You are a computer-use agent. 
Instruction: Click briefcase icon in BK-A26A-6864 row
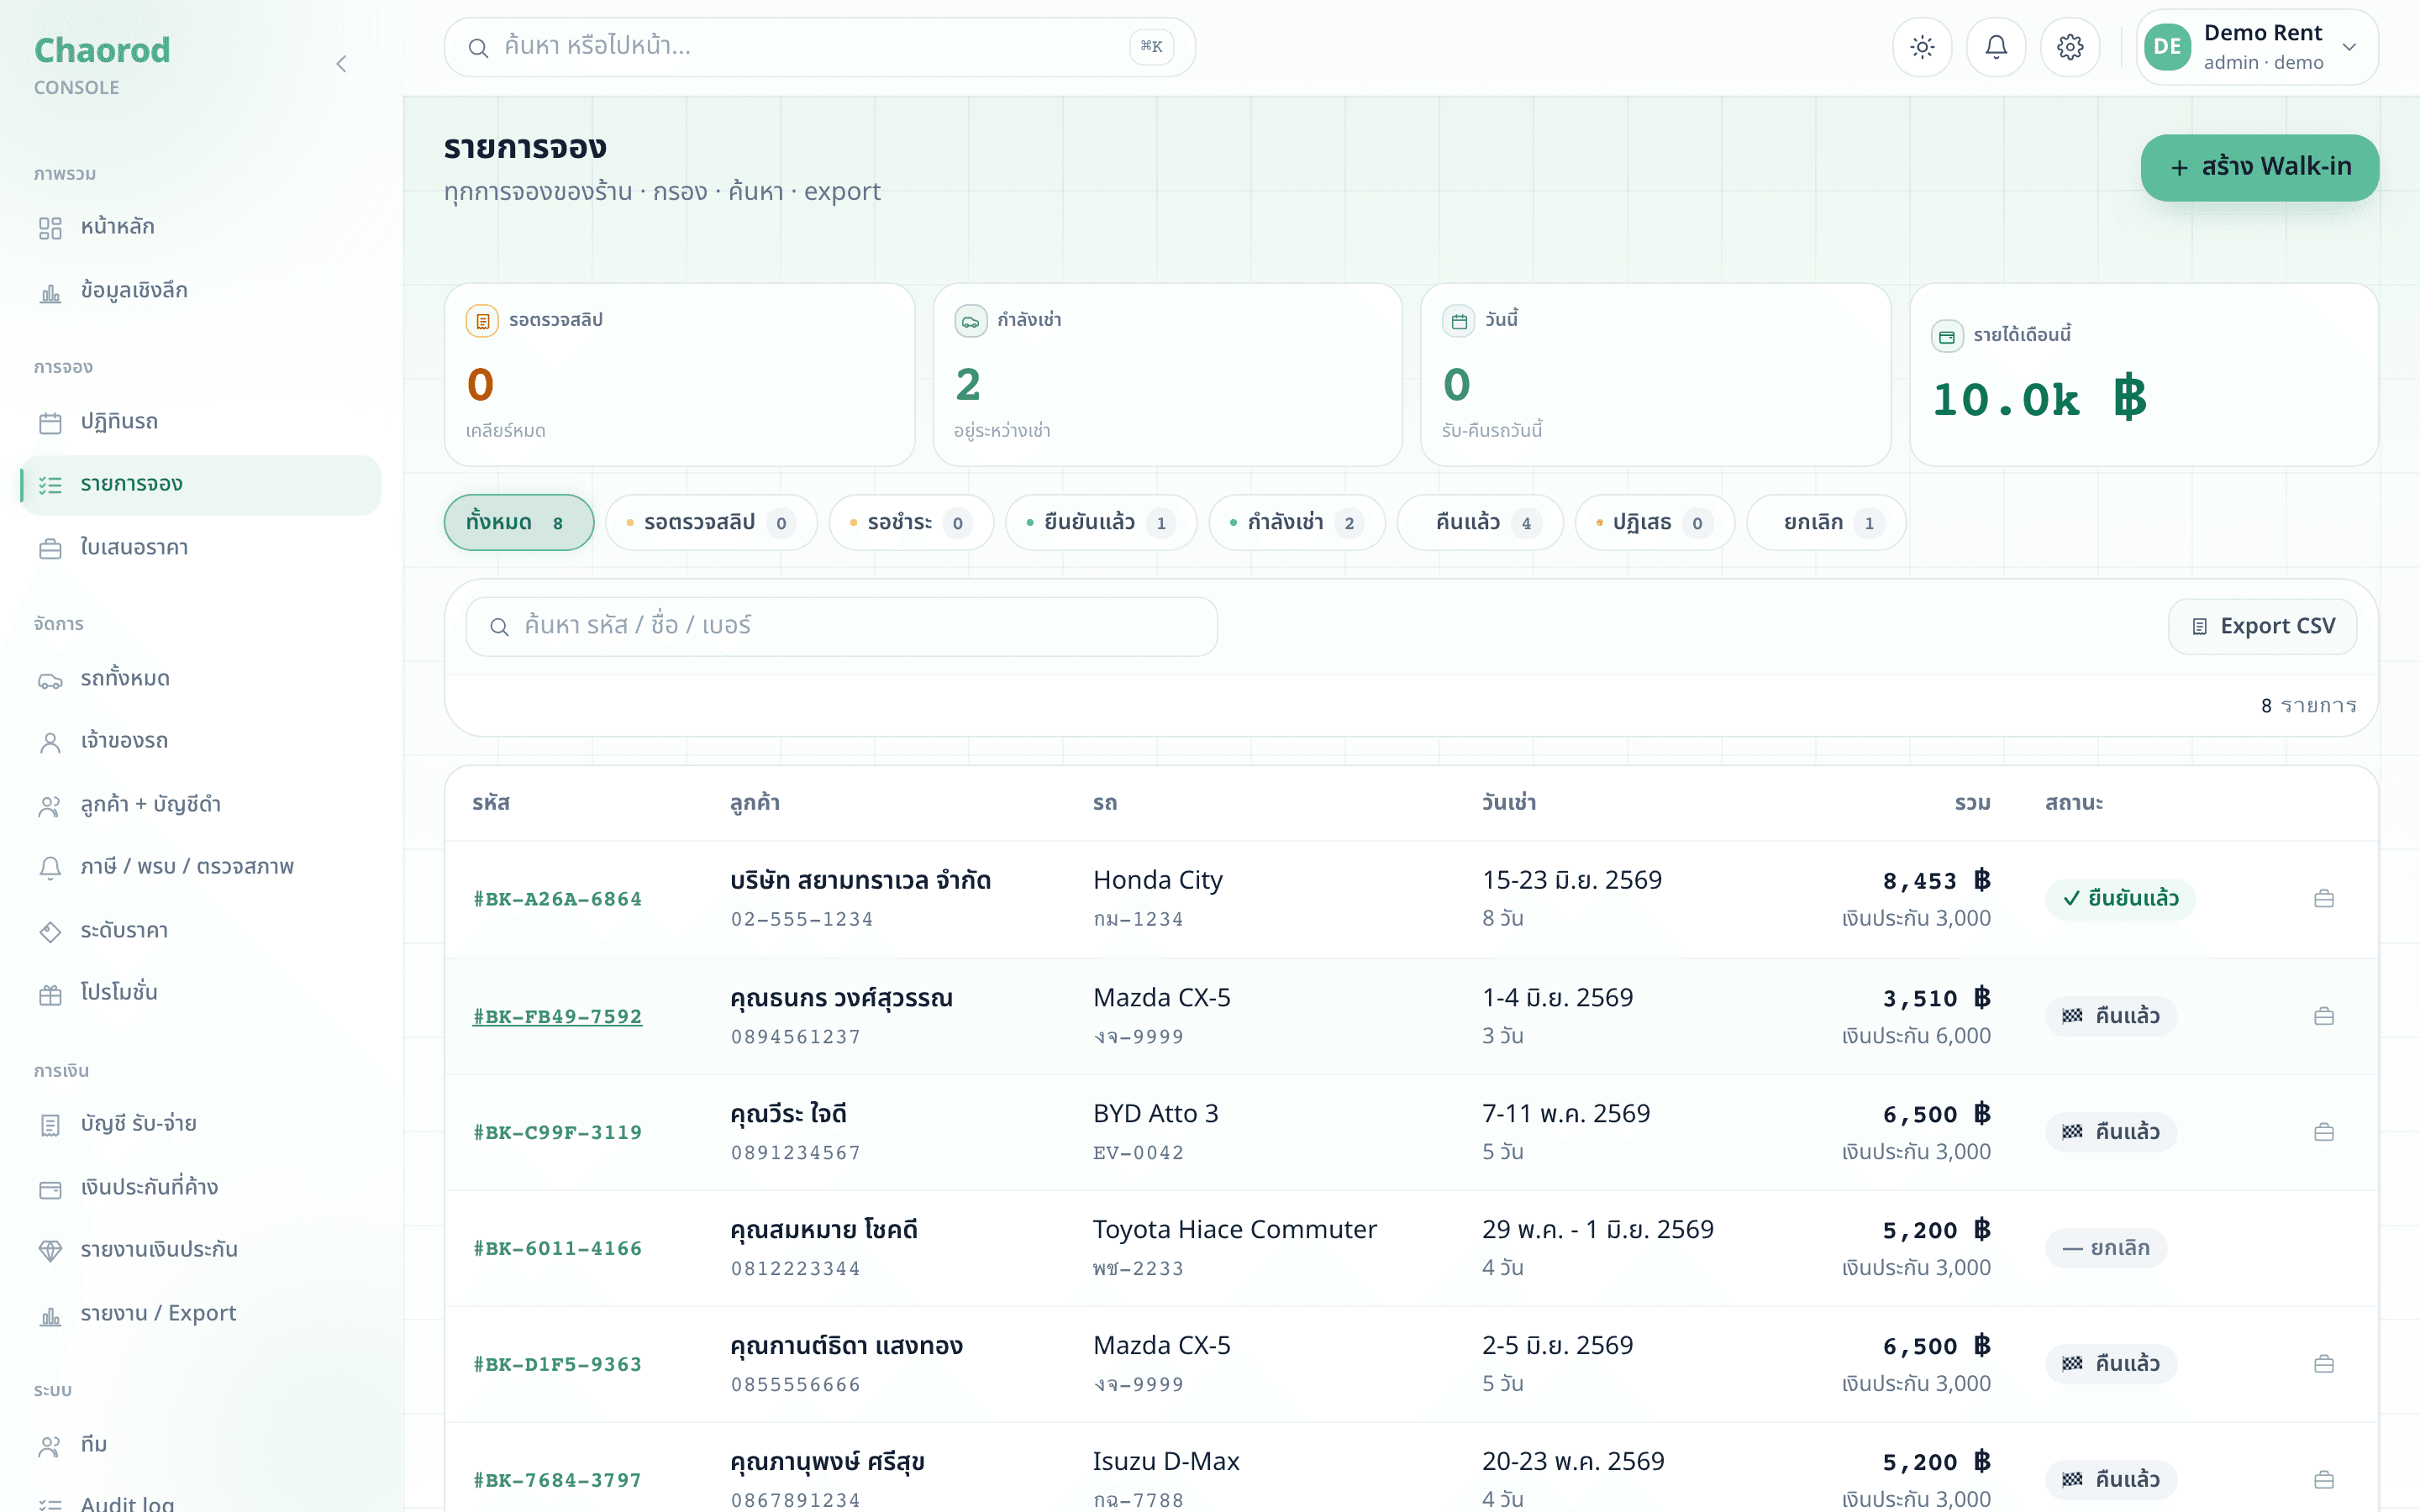(x=2323, y=899)
